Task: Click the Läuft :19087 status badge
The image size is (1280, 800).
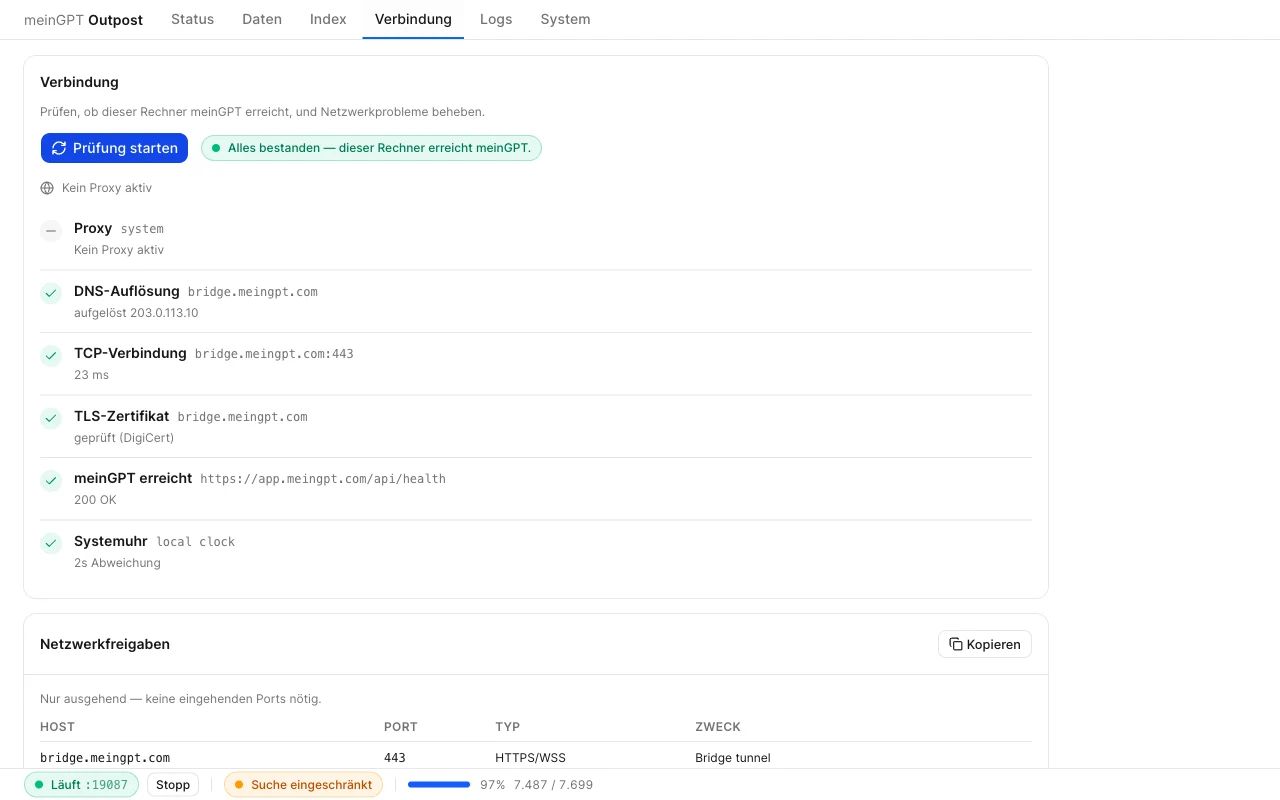Action: pyautogui.click(x=81, y=785)
